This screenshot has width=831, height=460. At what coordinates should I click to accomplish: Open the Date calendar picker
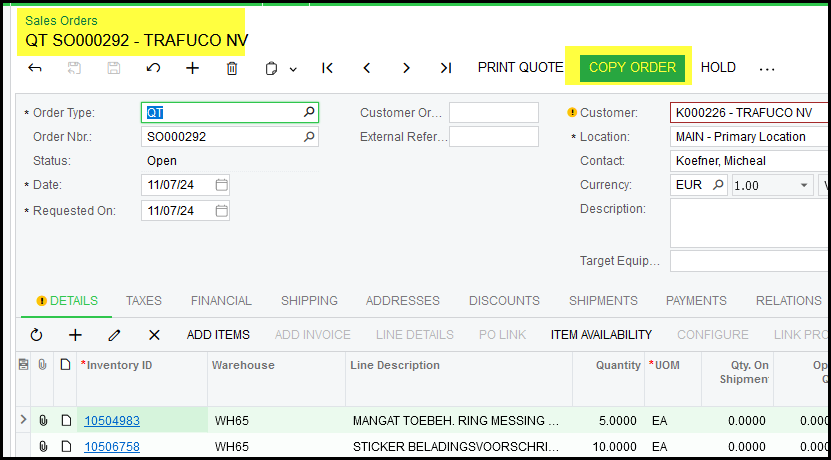coord(221,185)
